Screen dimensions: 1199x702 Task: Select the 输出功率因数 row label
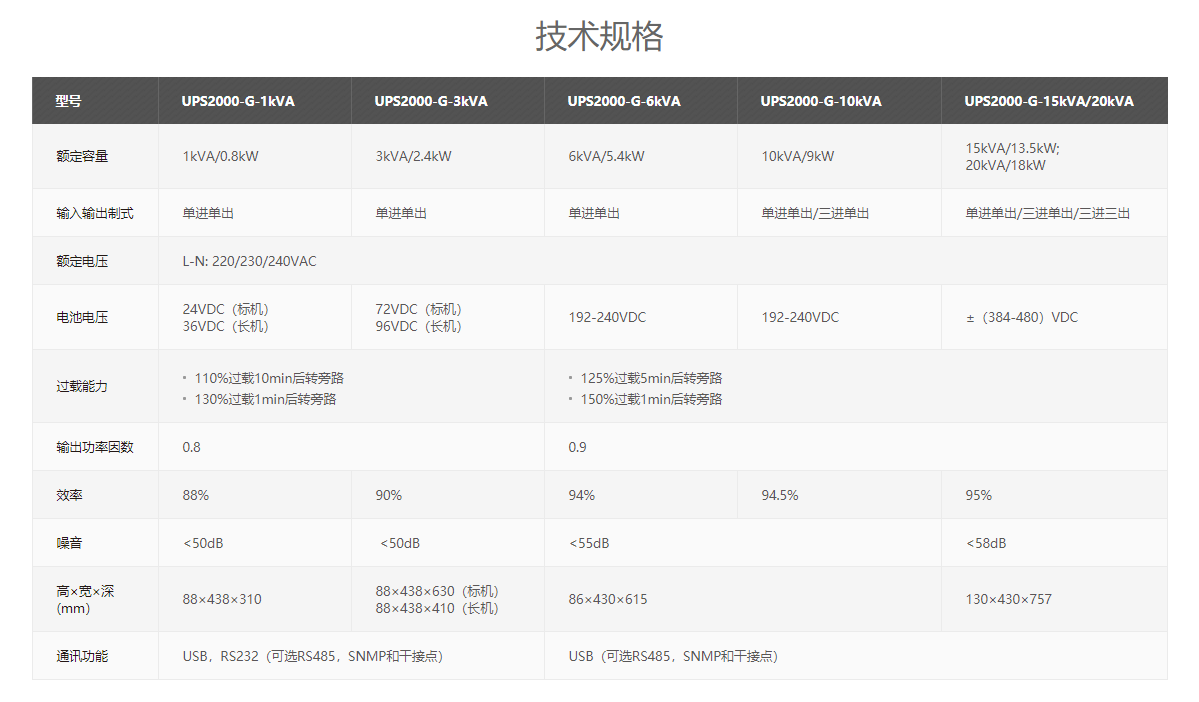pyautogui.click(x=94, y=447)
